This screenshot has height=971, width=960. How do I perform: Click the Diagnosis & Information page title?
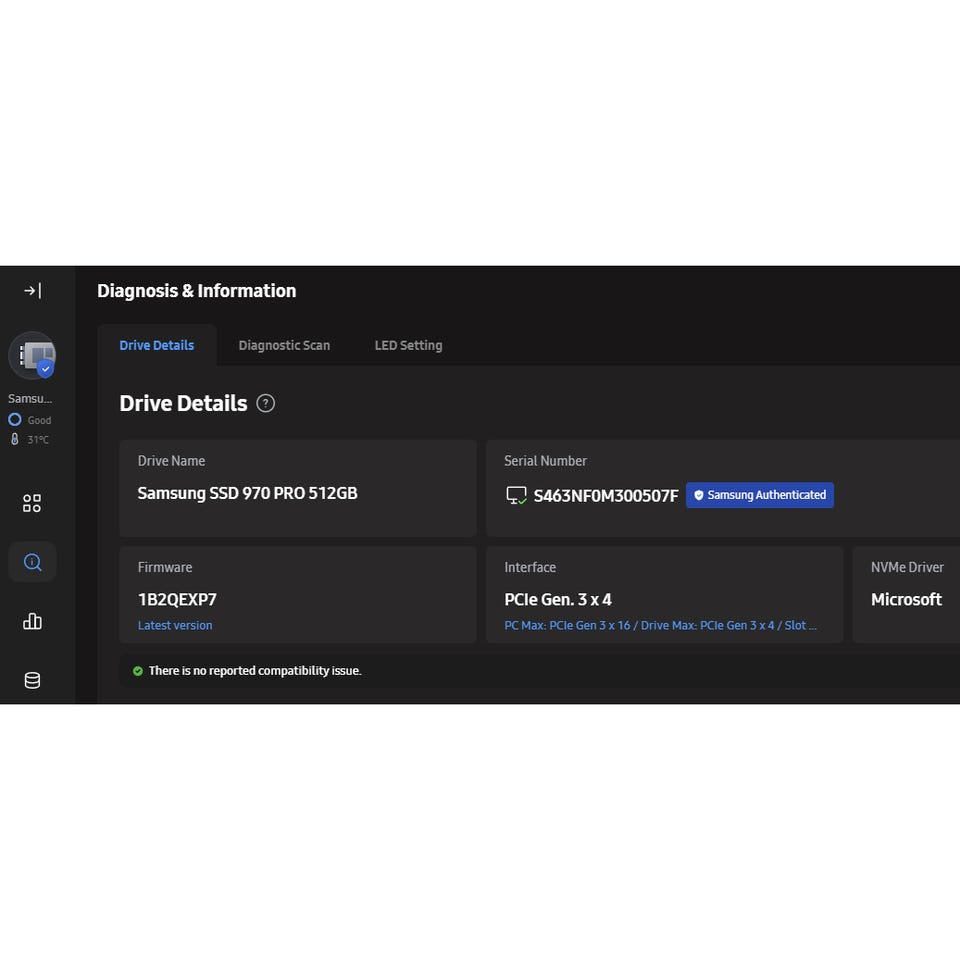[196, 291]
